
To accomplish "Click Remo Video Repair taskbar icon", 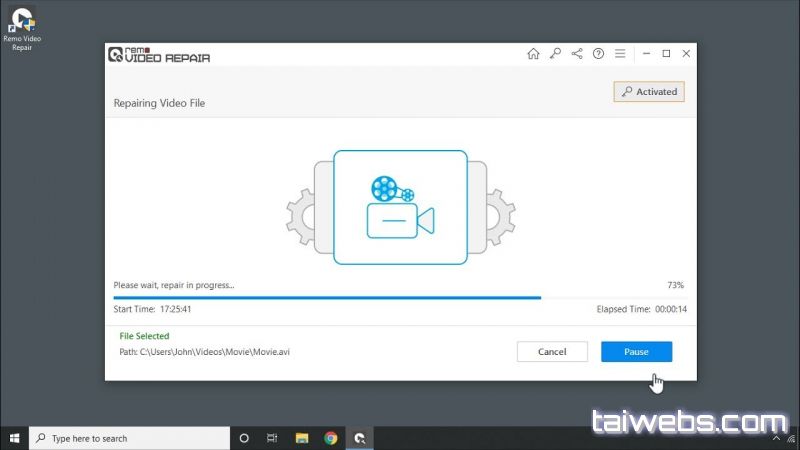I will coord(360,438).
